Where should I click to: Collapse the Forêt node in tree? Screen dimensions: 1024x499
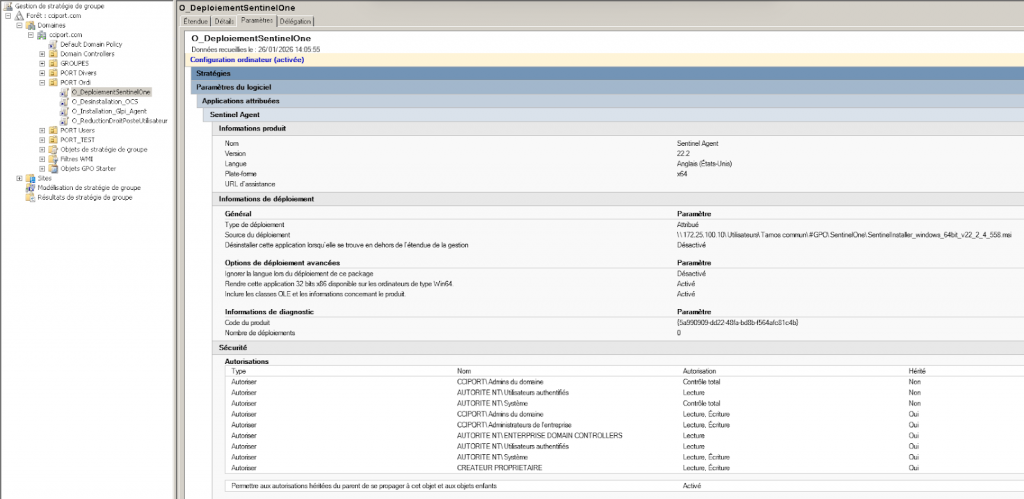click(8, 16)
